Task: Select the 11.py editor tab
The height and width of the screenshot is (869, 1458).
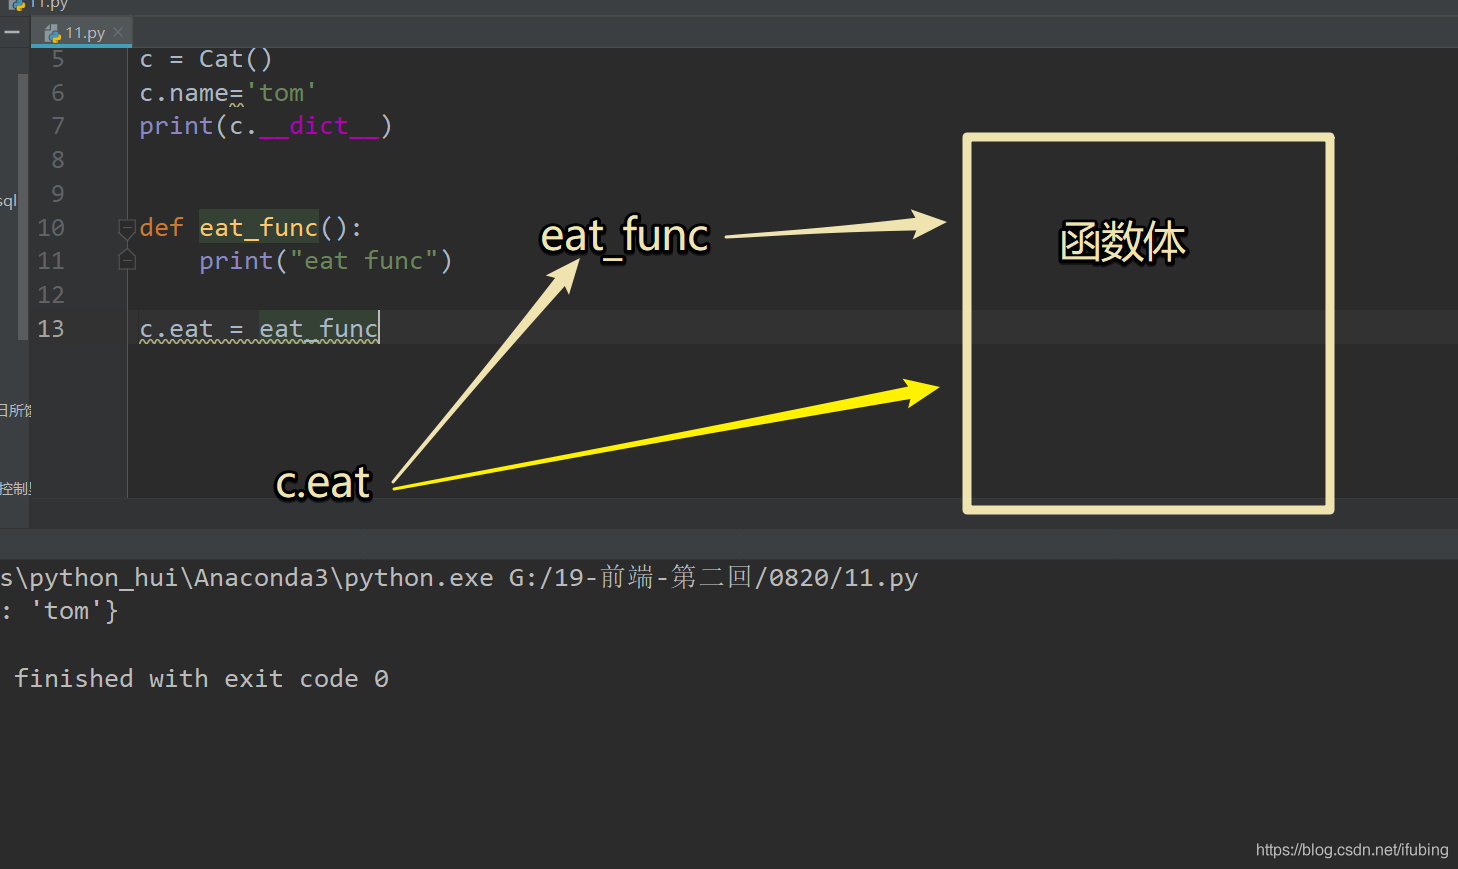Action: click(x=81, y=32)
